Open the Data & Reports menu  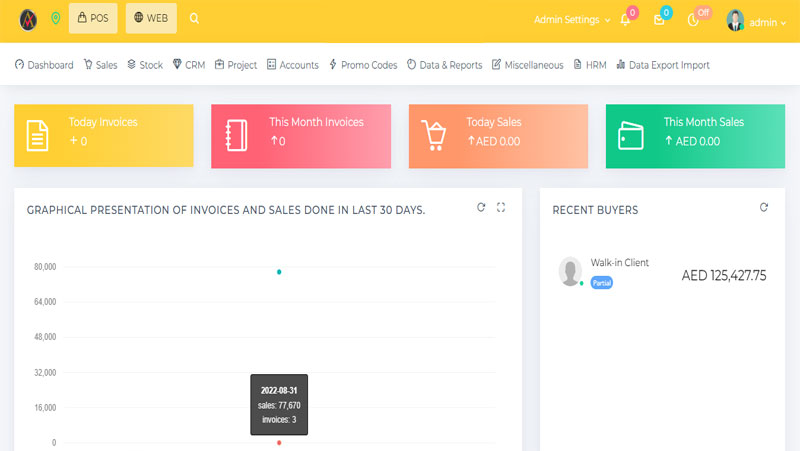(444, 65)
